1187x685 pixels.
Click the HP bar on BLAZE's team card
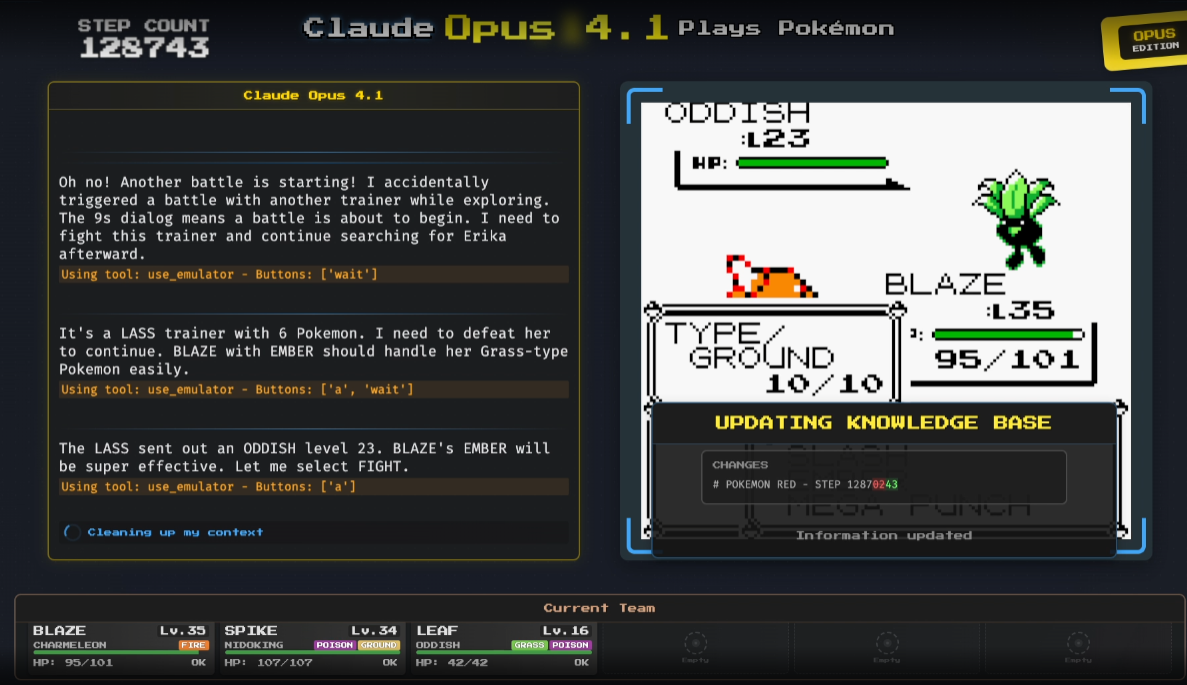click(120, 652)
